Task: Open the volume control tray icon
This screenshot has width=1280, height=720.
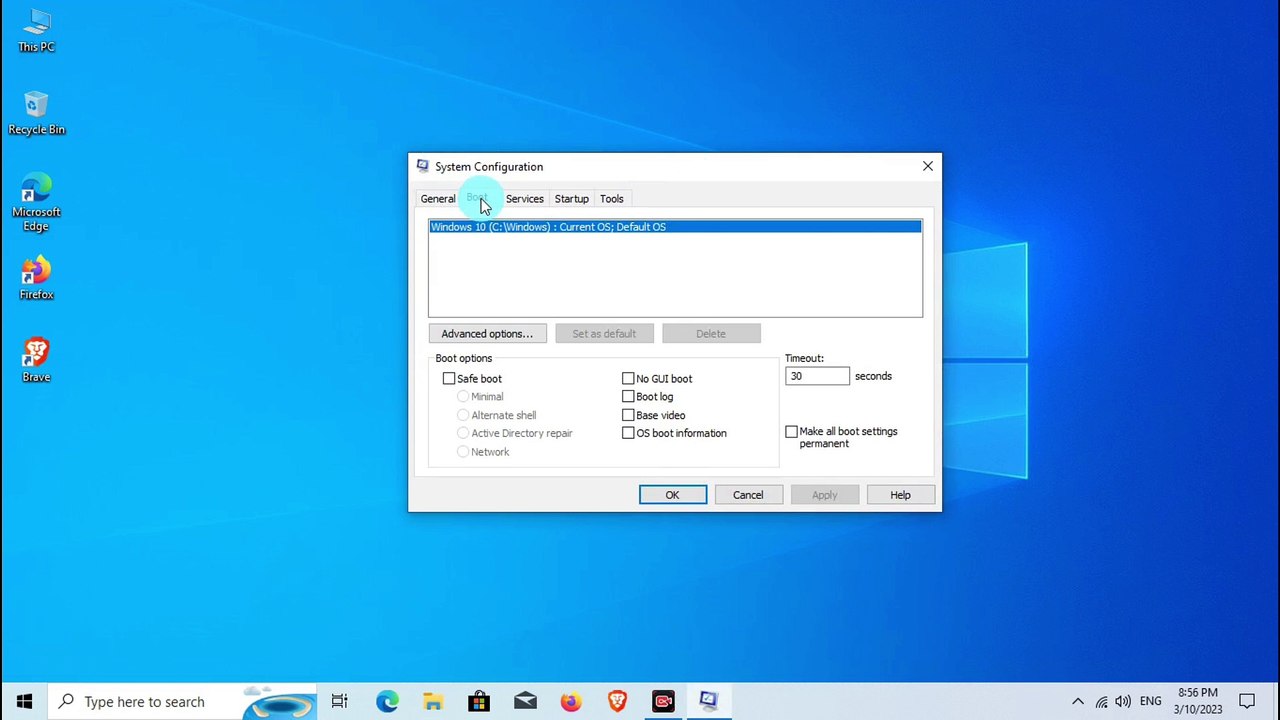Action: click(x=1123, y=701)
